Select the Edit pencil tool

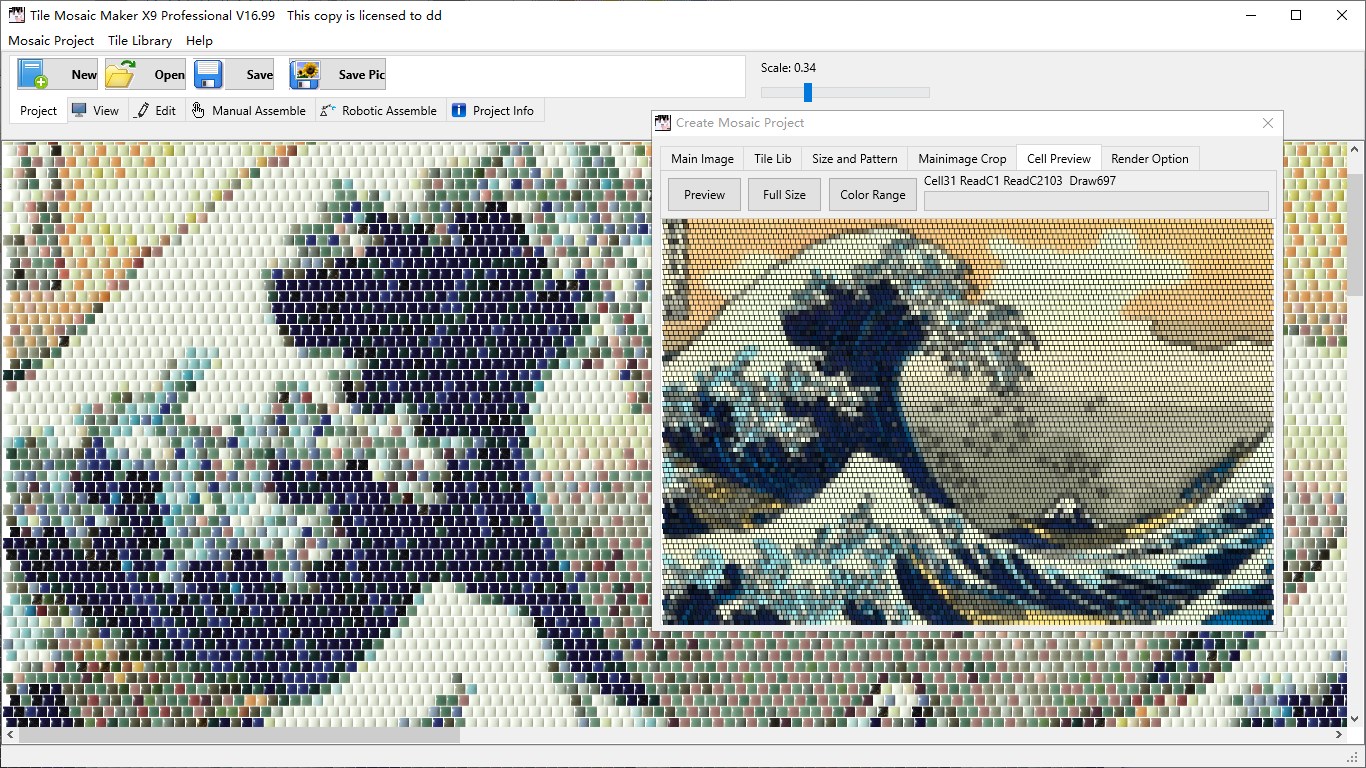point(156,110)
